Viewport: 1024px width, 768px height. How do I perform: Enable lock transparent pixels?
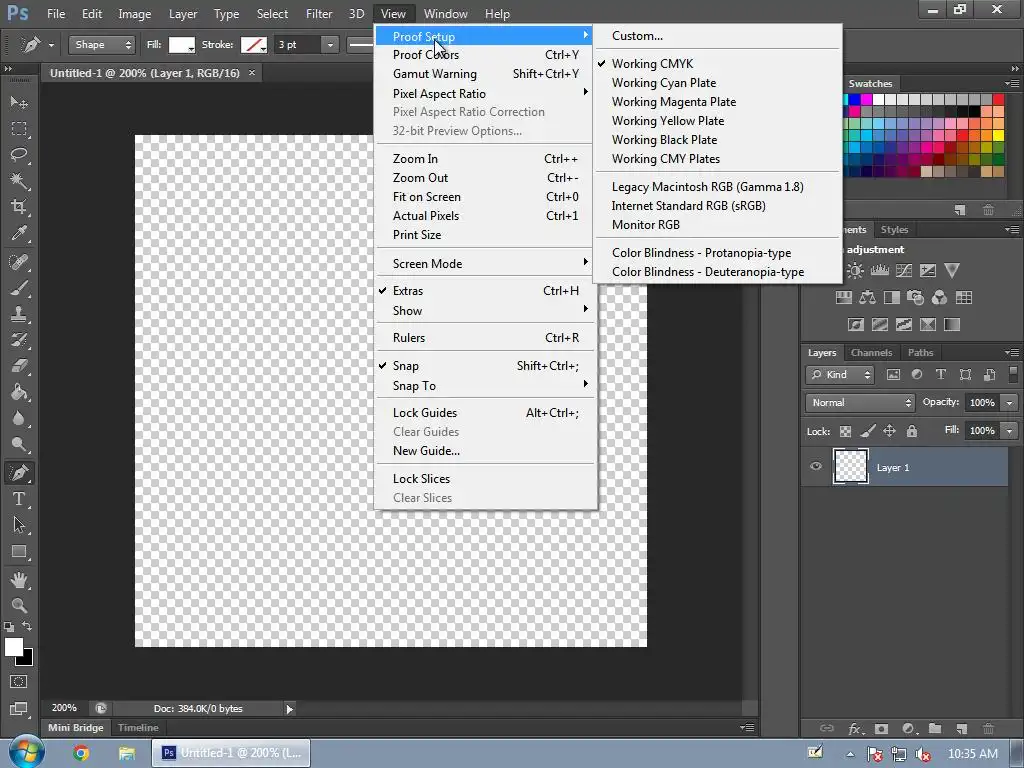845,431
